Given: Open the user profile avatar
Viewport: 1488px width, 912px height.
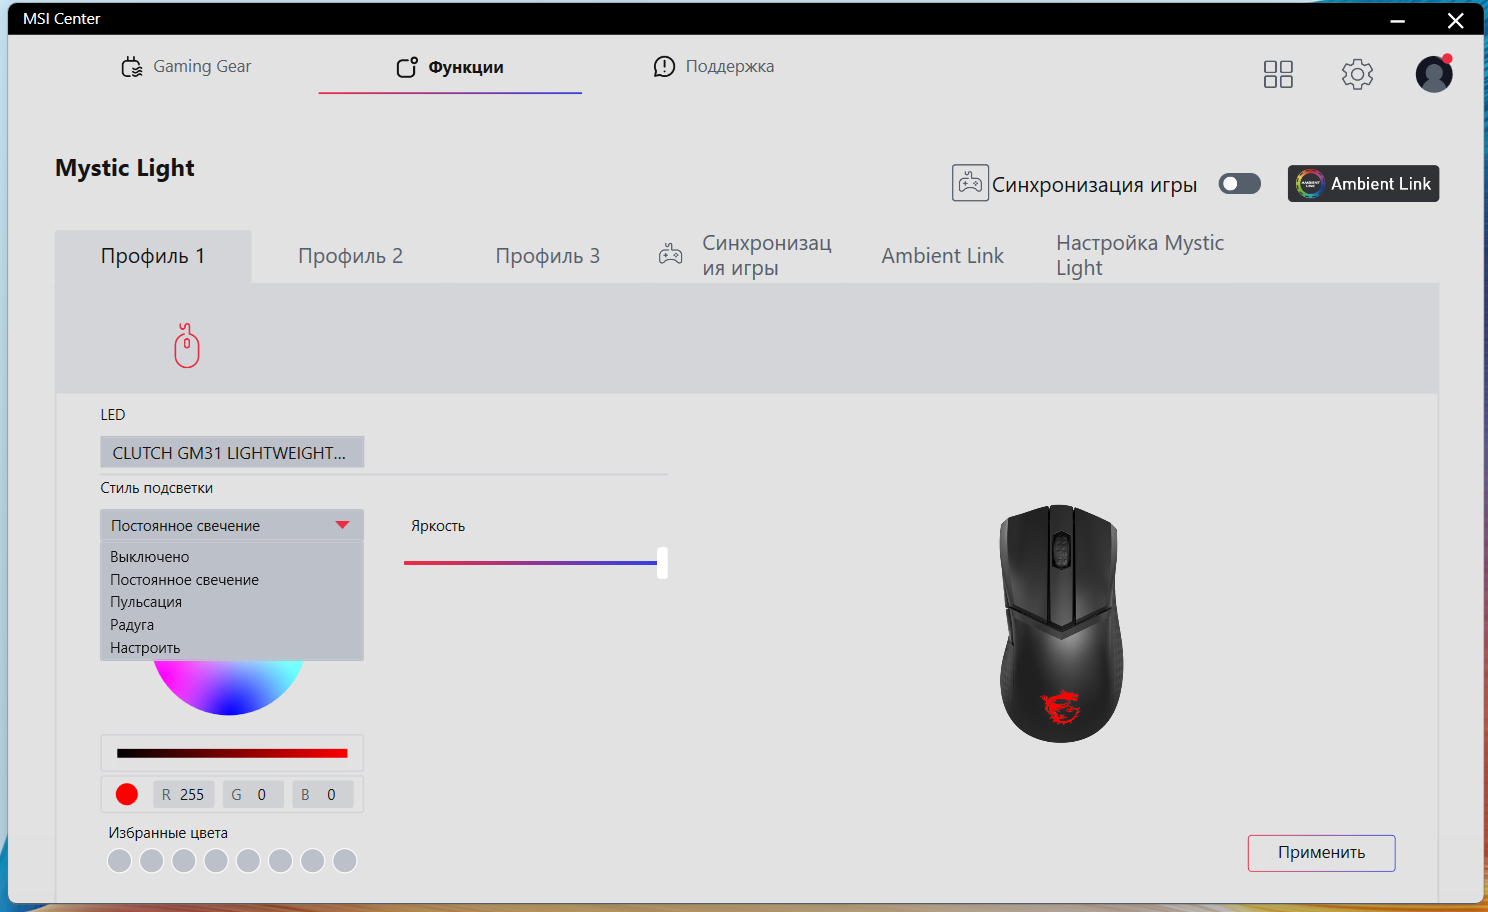Looking at the screenshot, I should (1434, 74).
